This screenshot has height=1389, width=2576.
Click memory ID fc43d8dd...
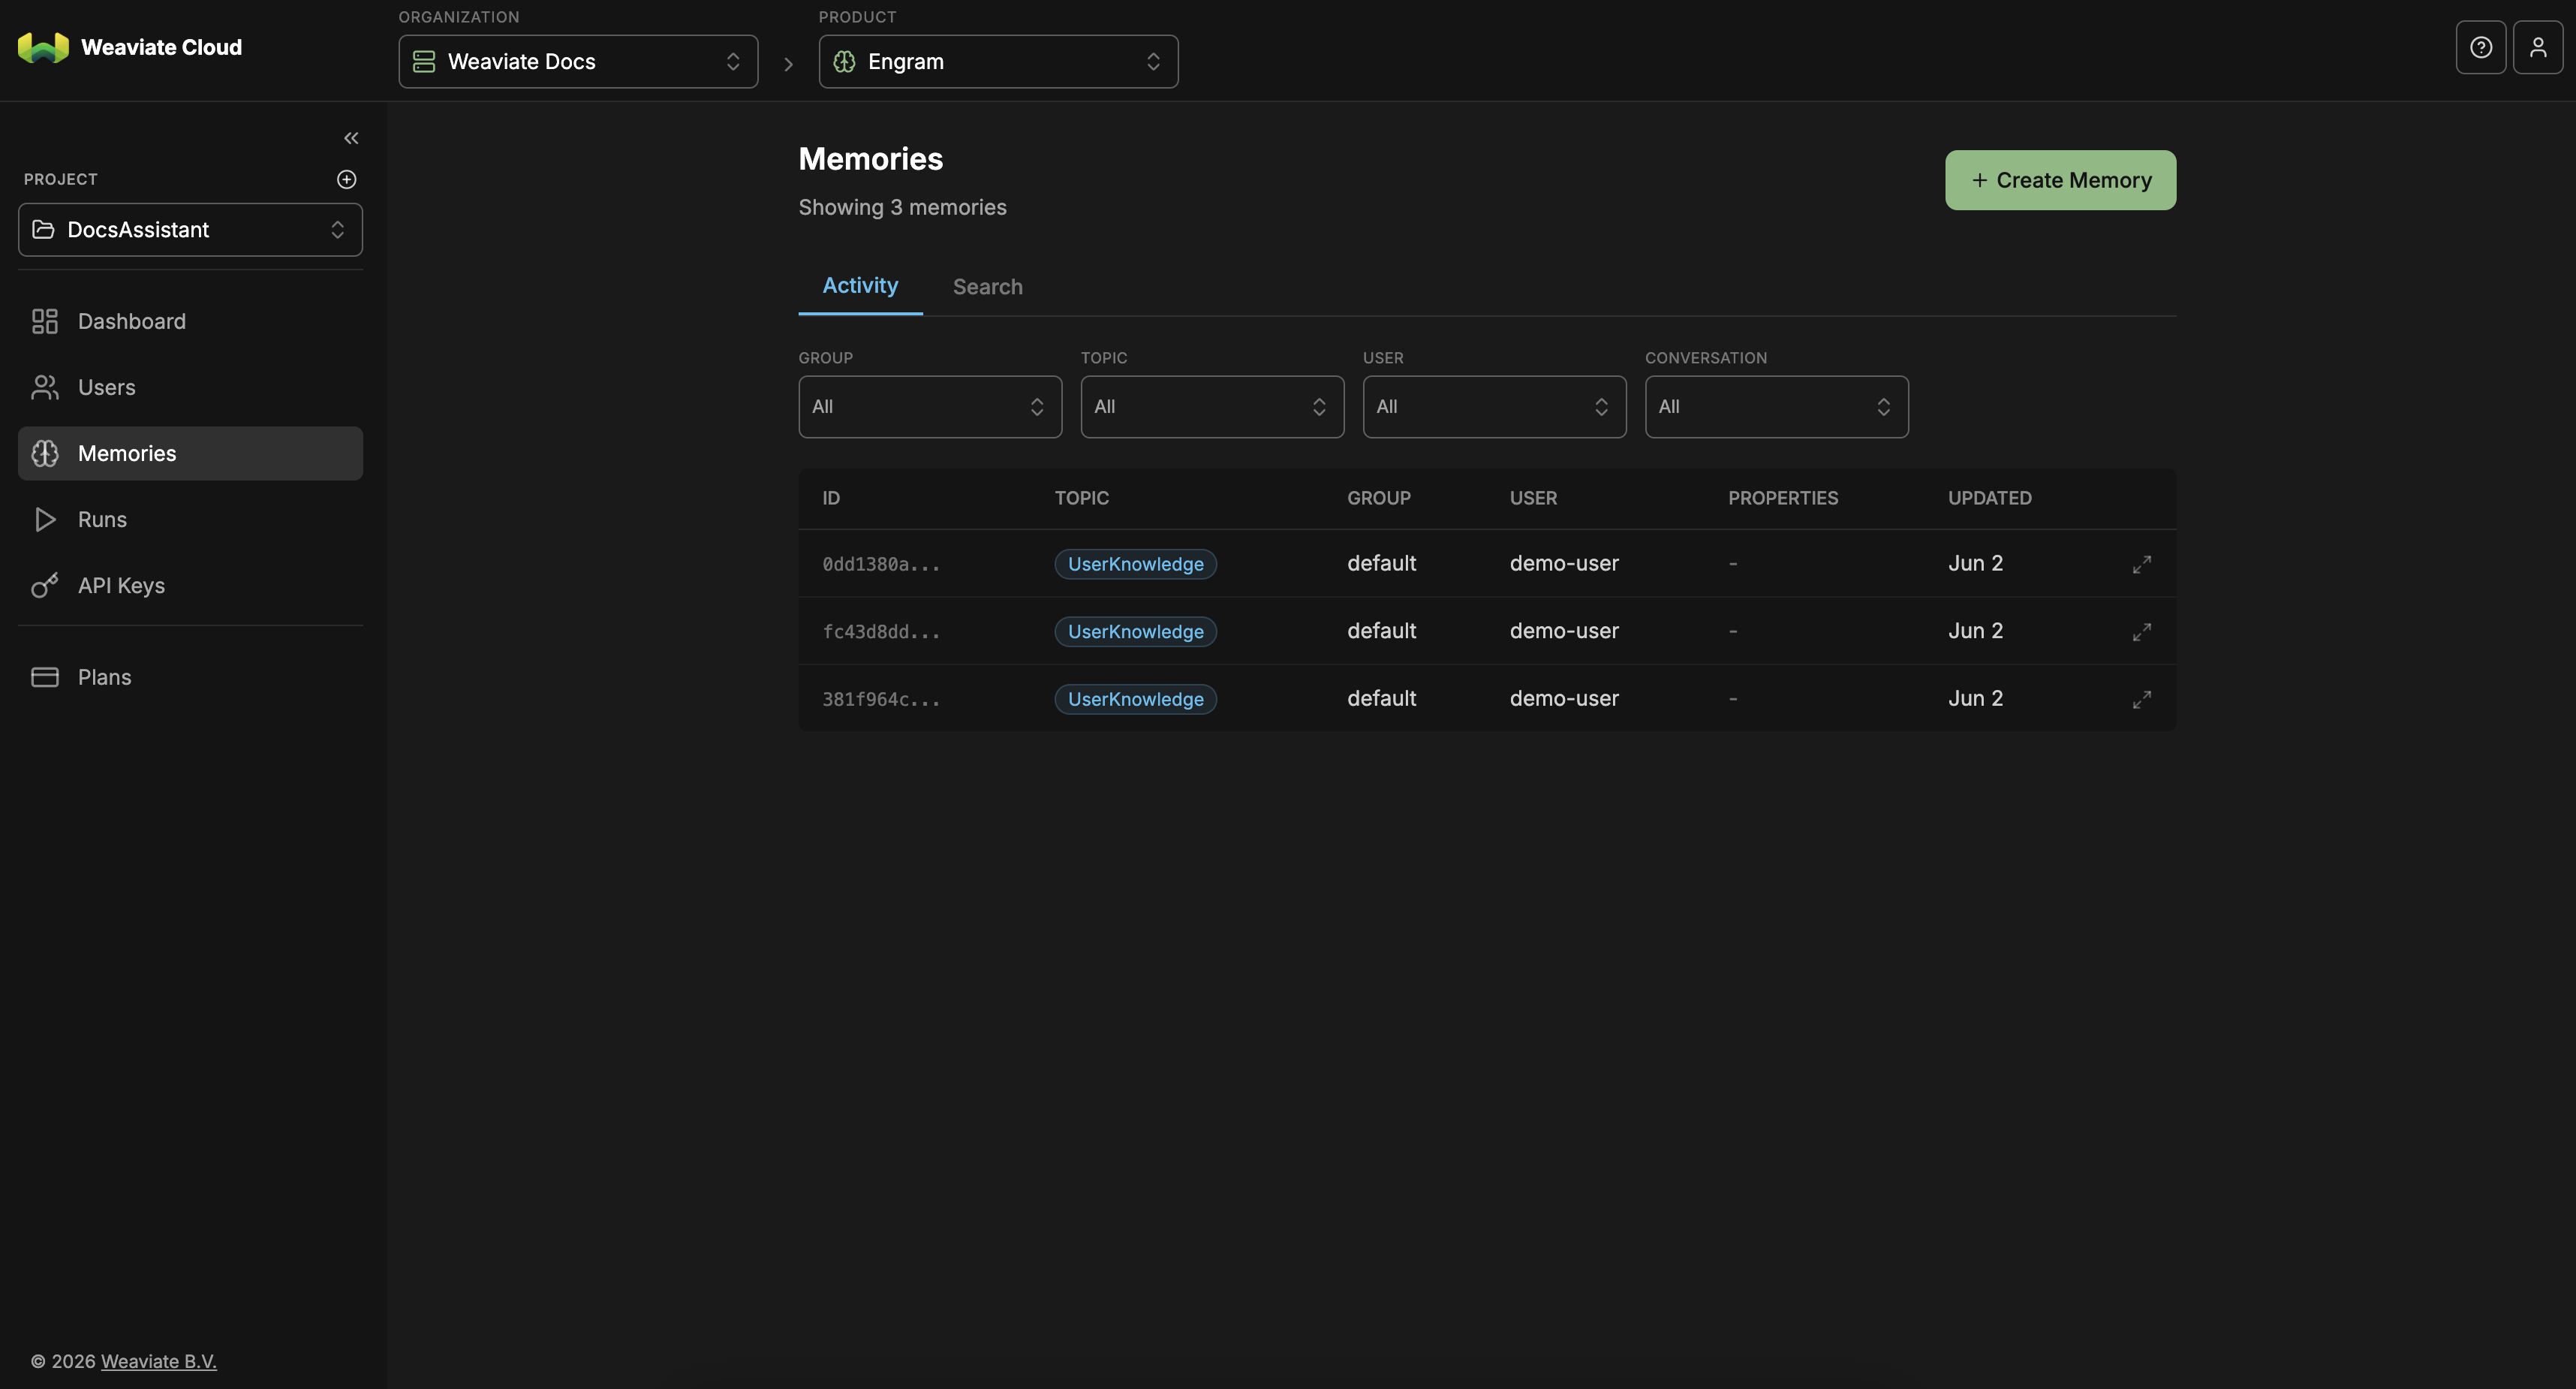(881, 632)
